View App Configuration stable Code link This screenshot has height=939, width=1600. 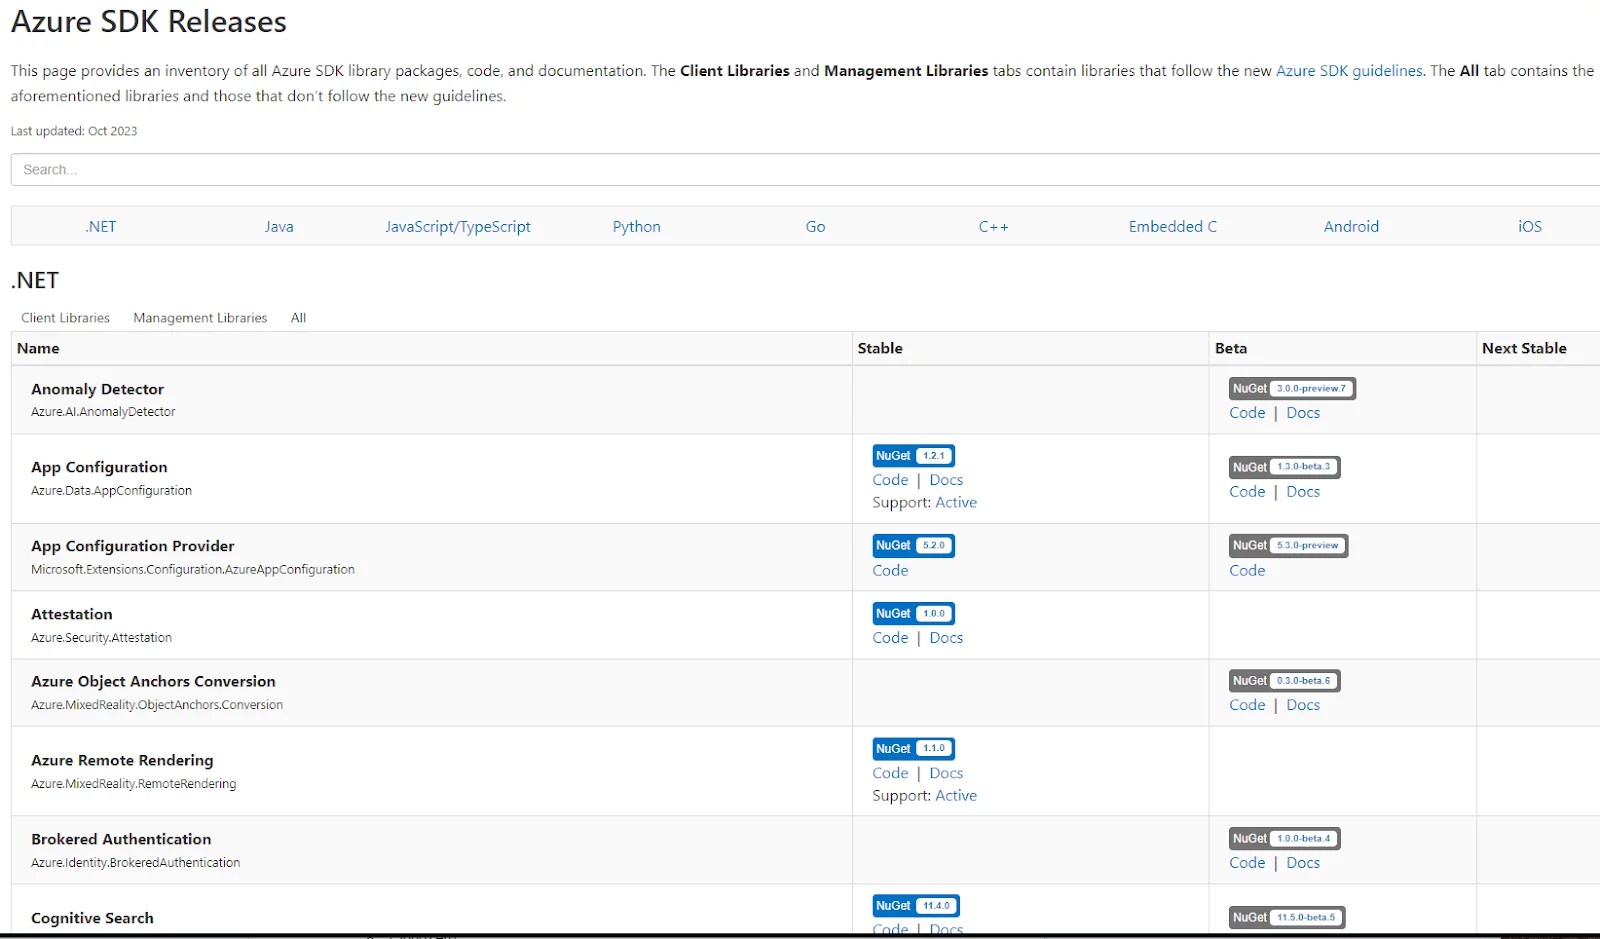(x=890, y=480)
